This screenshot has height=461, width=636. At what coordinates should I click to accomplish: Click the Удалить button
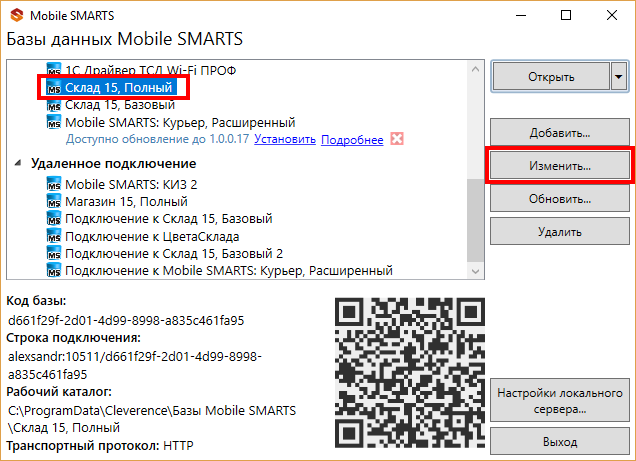click(560, 232)
